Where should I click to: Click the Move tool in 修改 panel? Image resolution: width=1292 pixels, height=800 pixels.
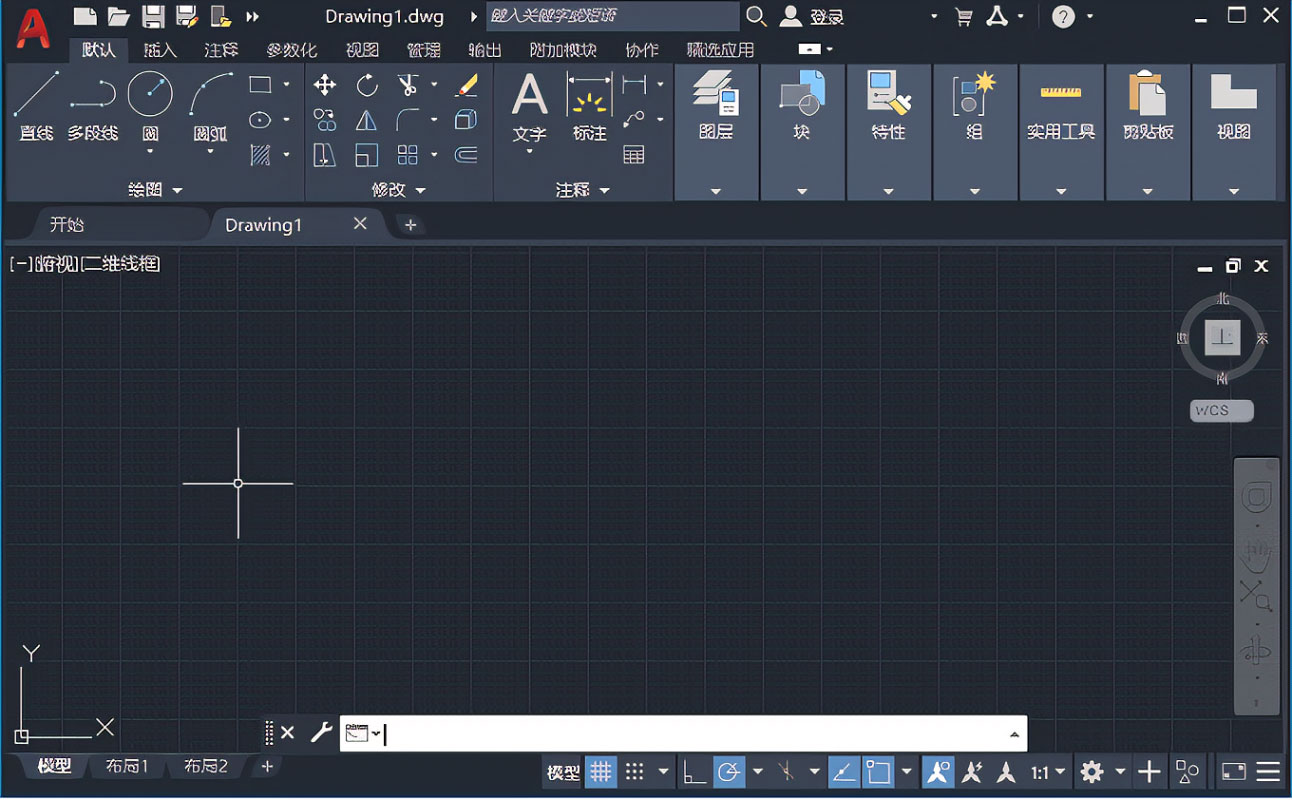point(325,85)
